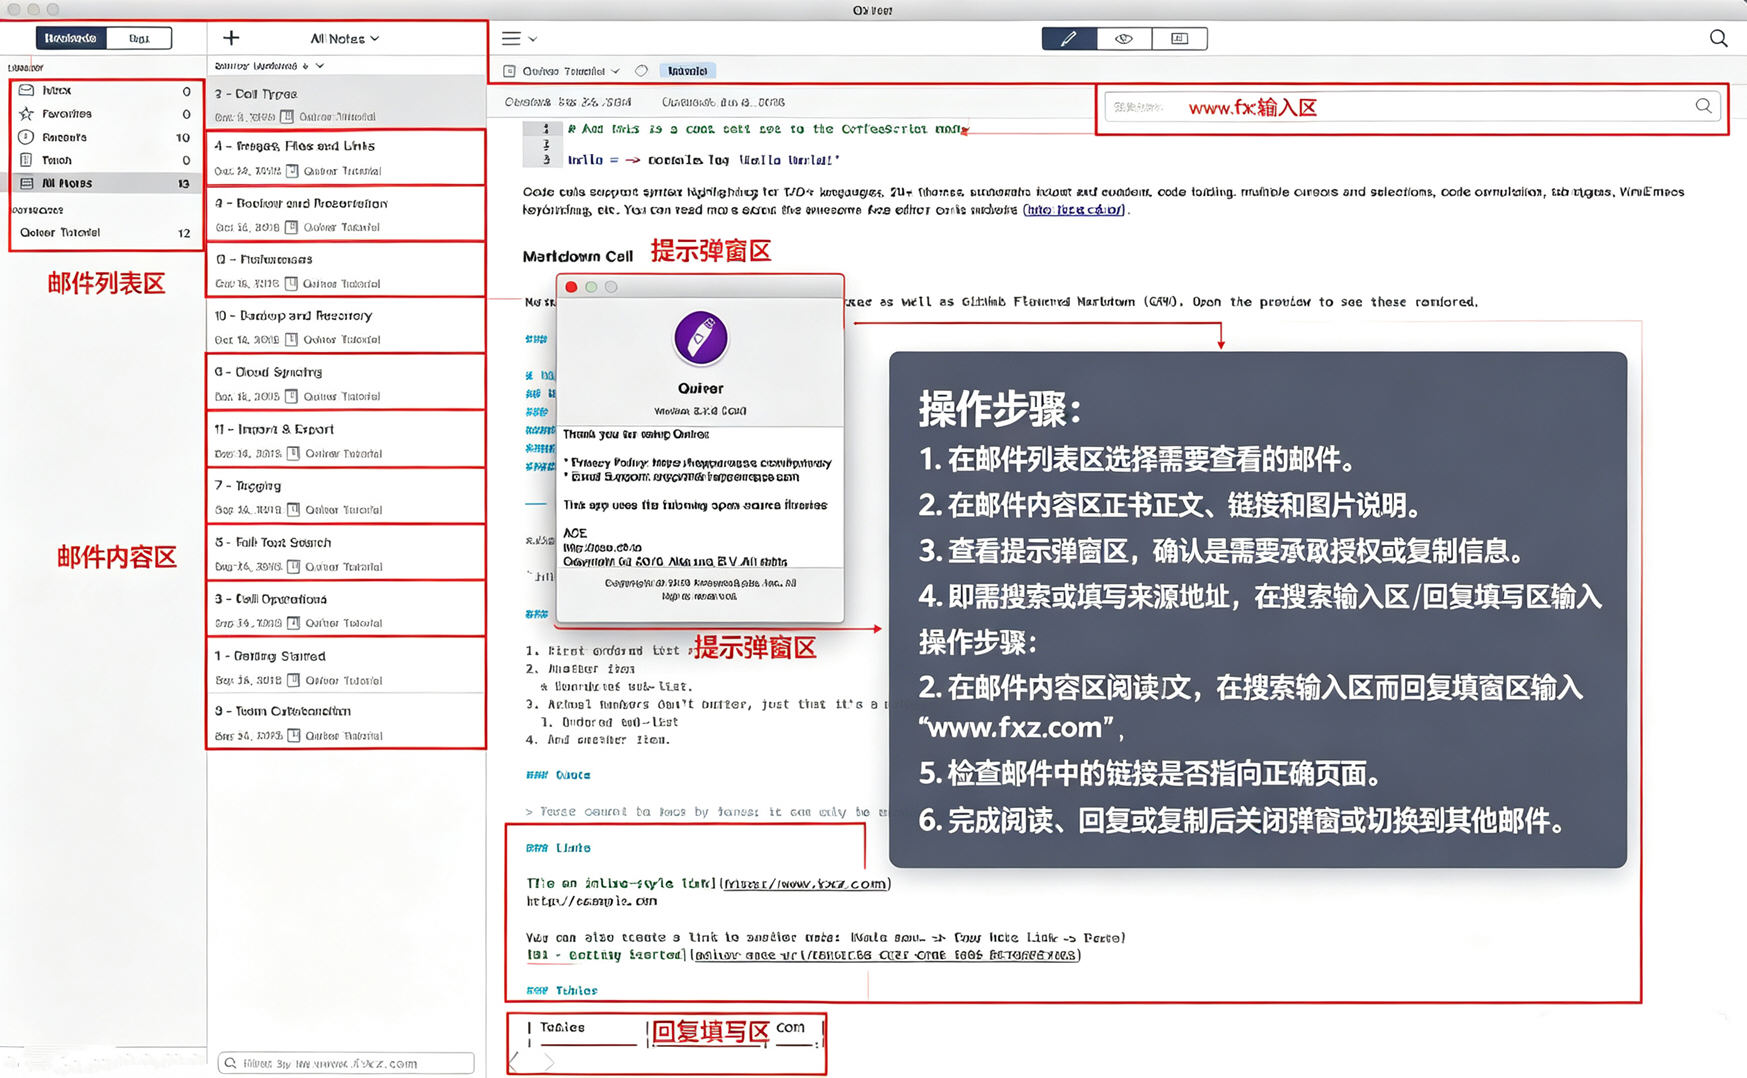Click the Trash icon in sidebar
1747x1078 pixels.
pos(26,159)
